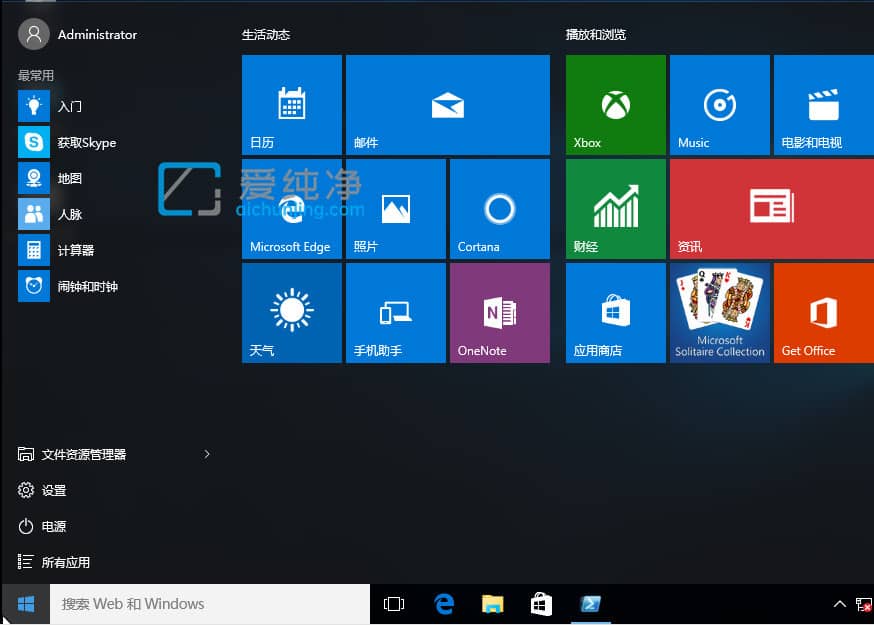Open the Photos (照片) tile
This screenshot has width=874, height=625.
(395, 208)
